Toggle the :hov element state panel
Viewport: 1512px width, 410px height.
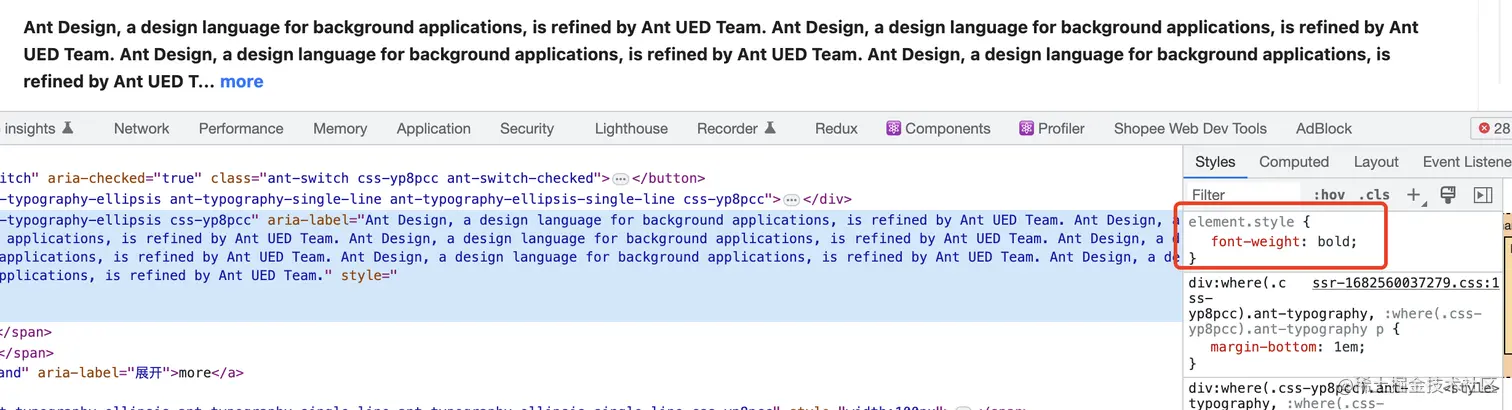click(x=1329, y=195)
